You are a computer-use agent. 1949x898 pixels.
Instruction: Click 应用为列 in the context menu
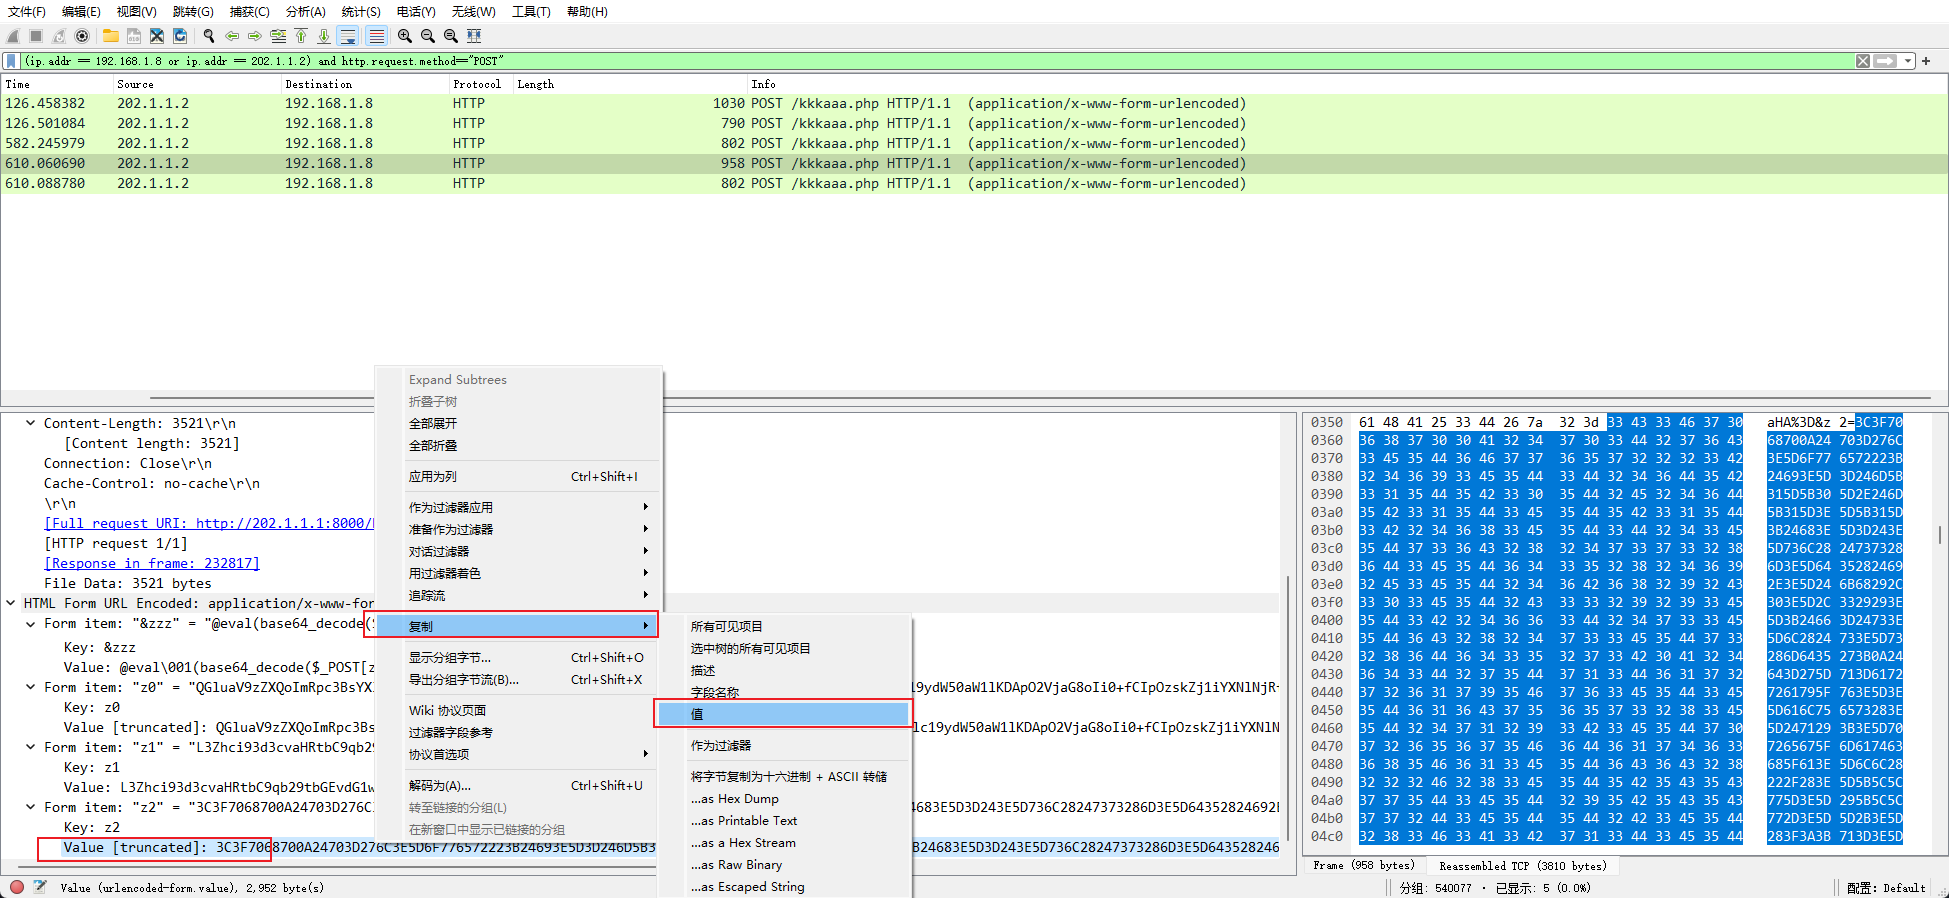(518, 476)
